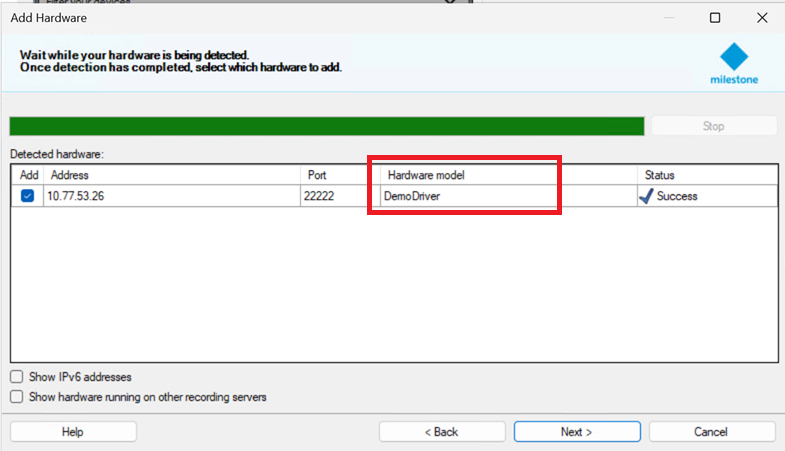
Task: Open Help for Add Hardware
Action: pos(73,432)
